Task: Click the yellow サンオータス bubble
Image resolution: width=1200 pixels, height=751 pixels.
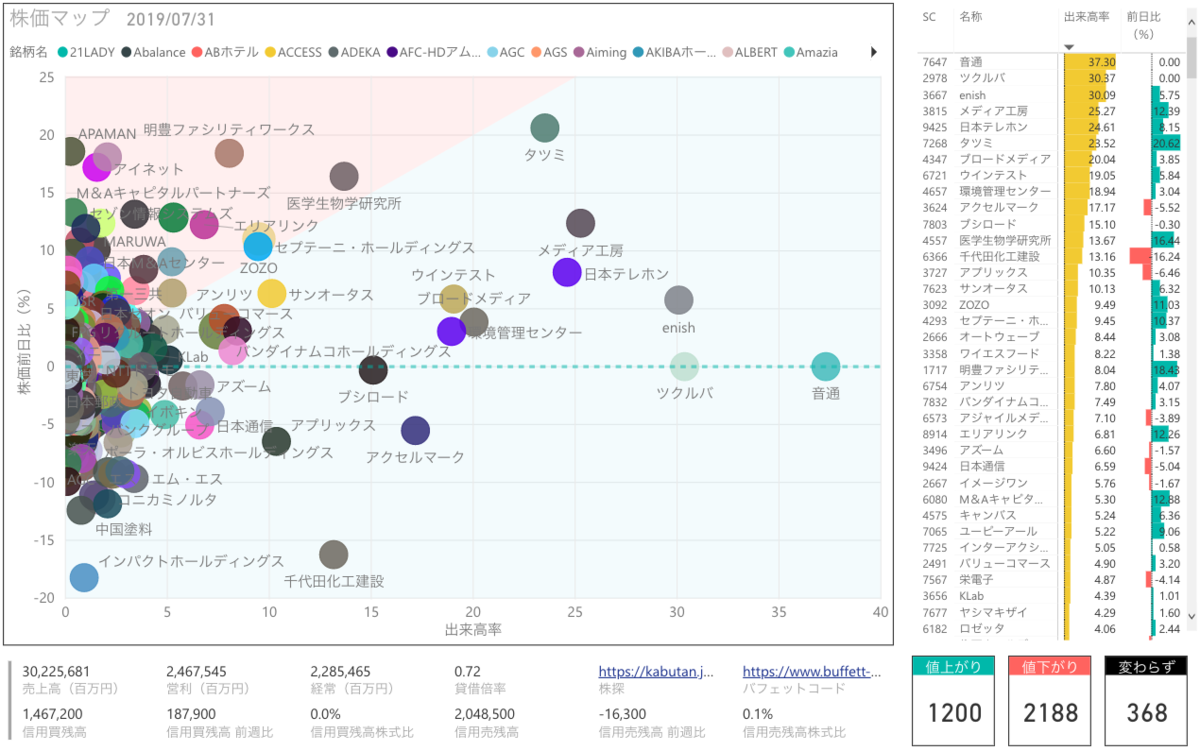Action: 272,294
